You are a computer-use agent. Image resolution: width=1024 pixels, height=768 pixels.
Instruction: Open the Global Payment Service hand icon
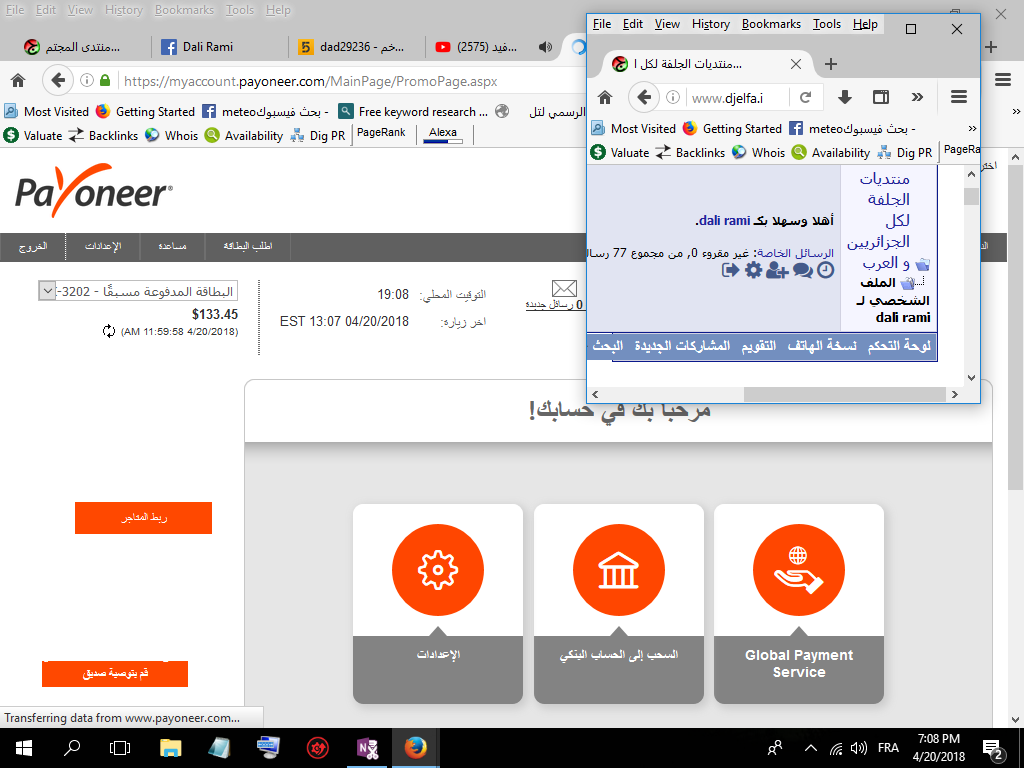coord(799,569)
